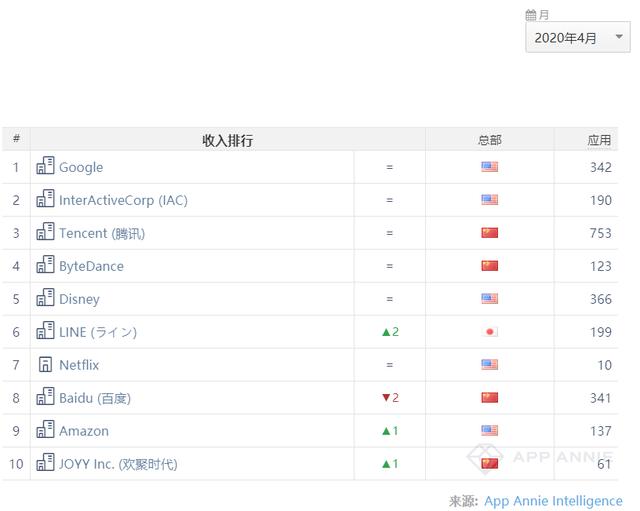The image size is (640, 511).
Task: Click the China flag in Tencent's row
Action: click(x=489, y=233)
